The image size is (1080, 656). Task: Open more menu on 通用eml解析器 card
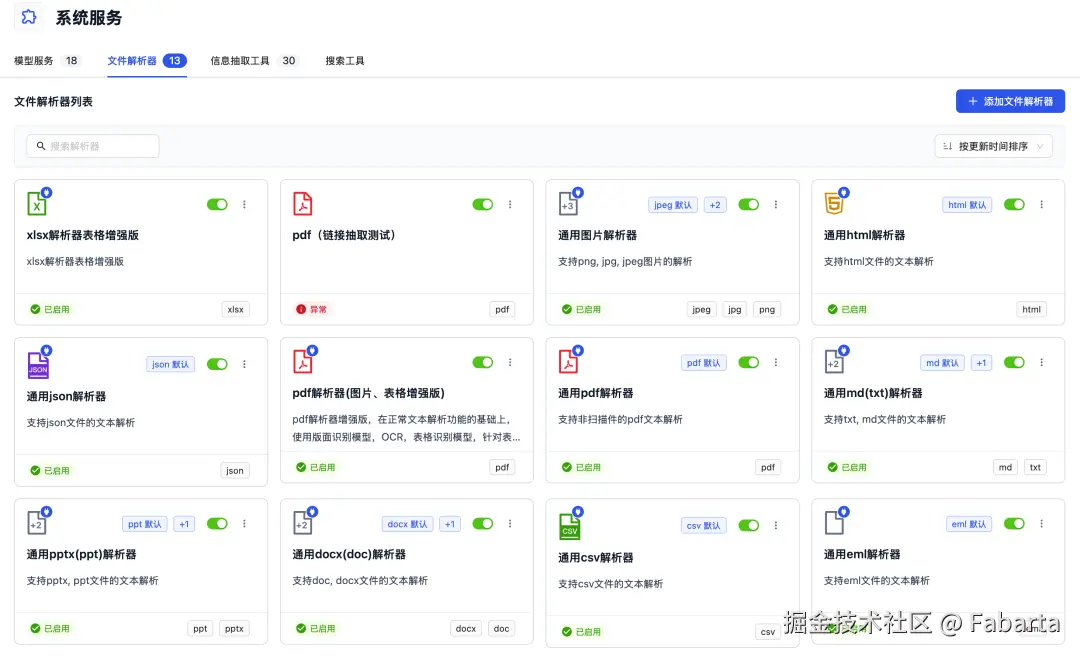pos(1041,524)
